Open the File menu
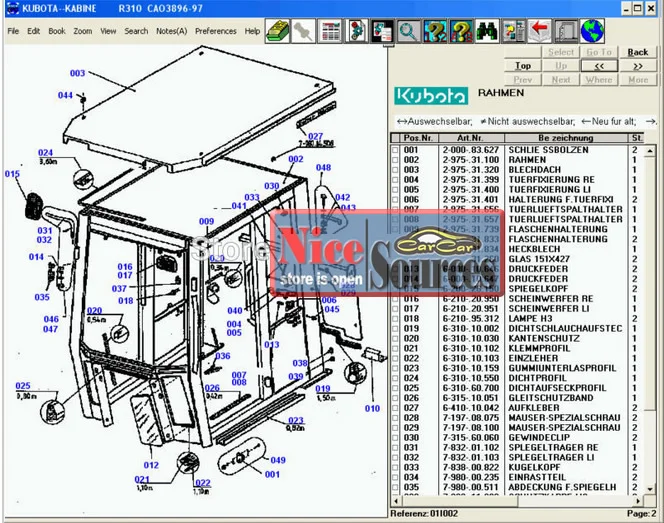This screenshot has width=664, height=523. (13, 31)
